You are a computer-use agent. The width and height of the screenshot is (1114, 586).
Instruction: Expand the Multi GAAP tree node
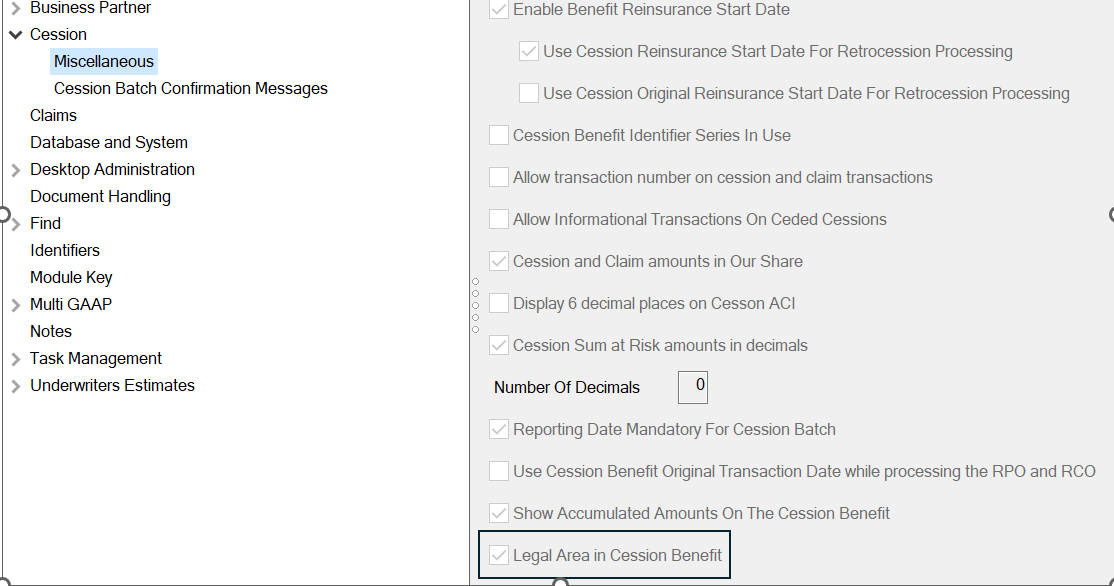(16, 305)
